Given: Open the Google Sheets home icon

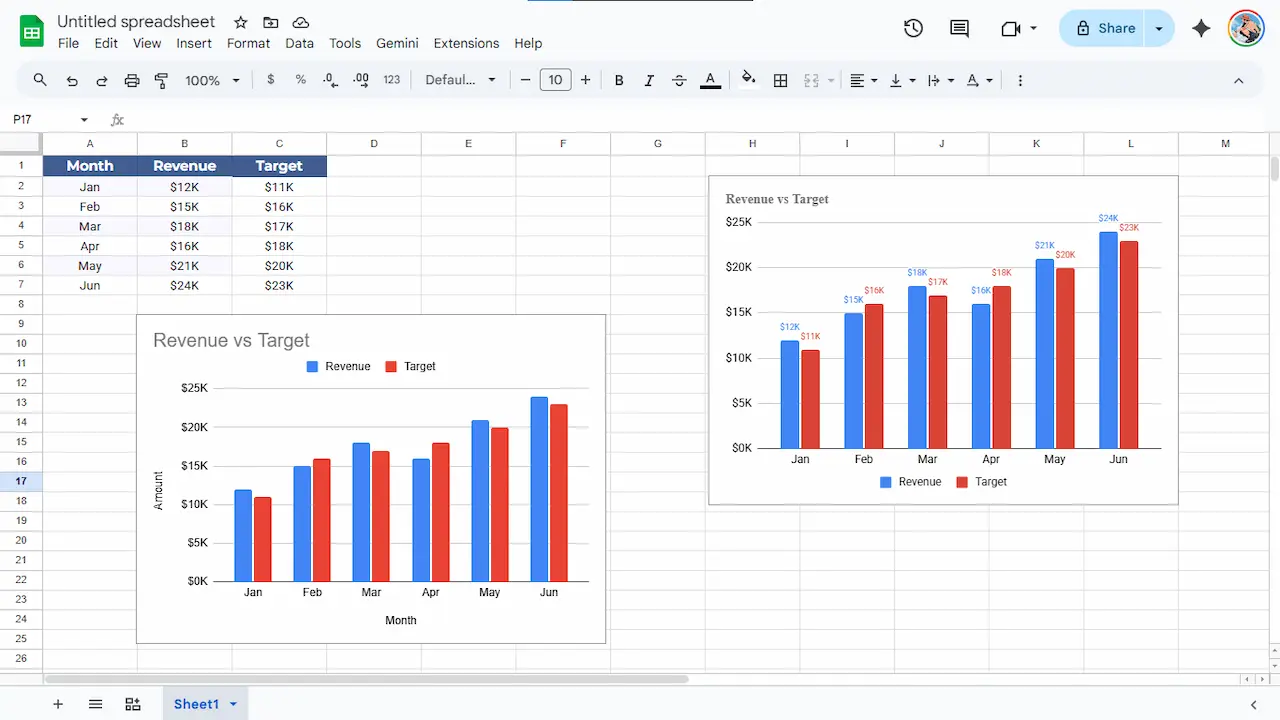Looking at the screenshot, I should (x=32, y=31).
